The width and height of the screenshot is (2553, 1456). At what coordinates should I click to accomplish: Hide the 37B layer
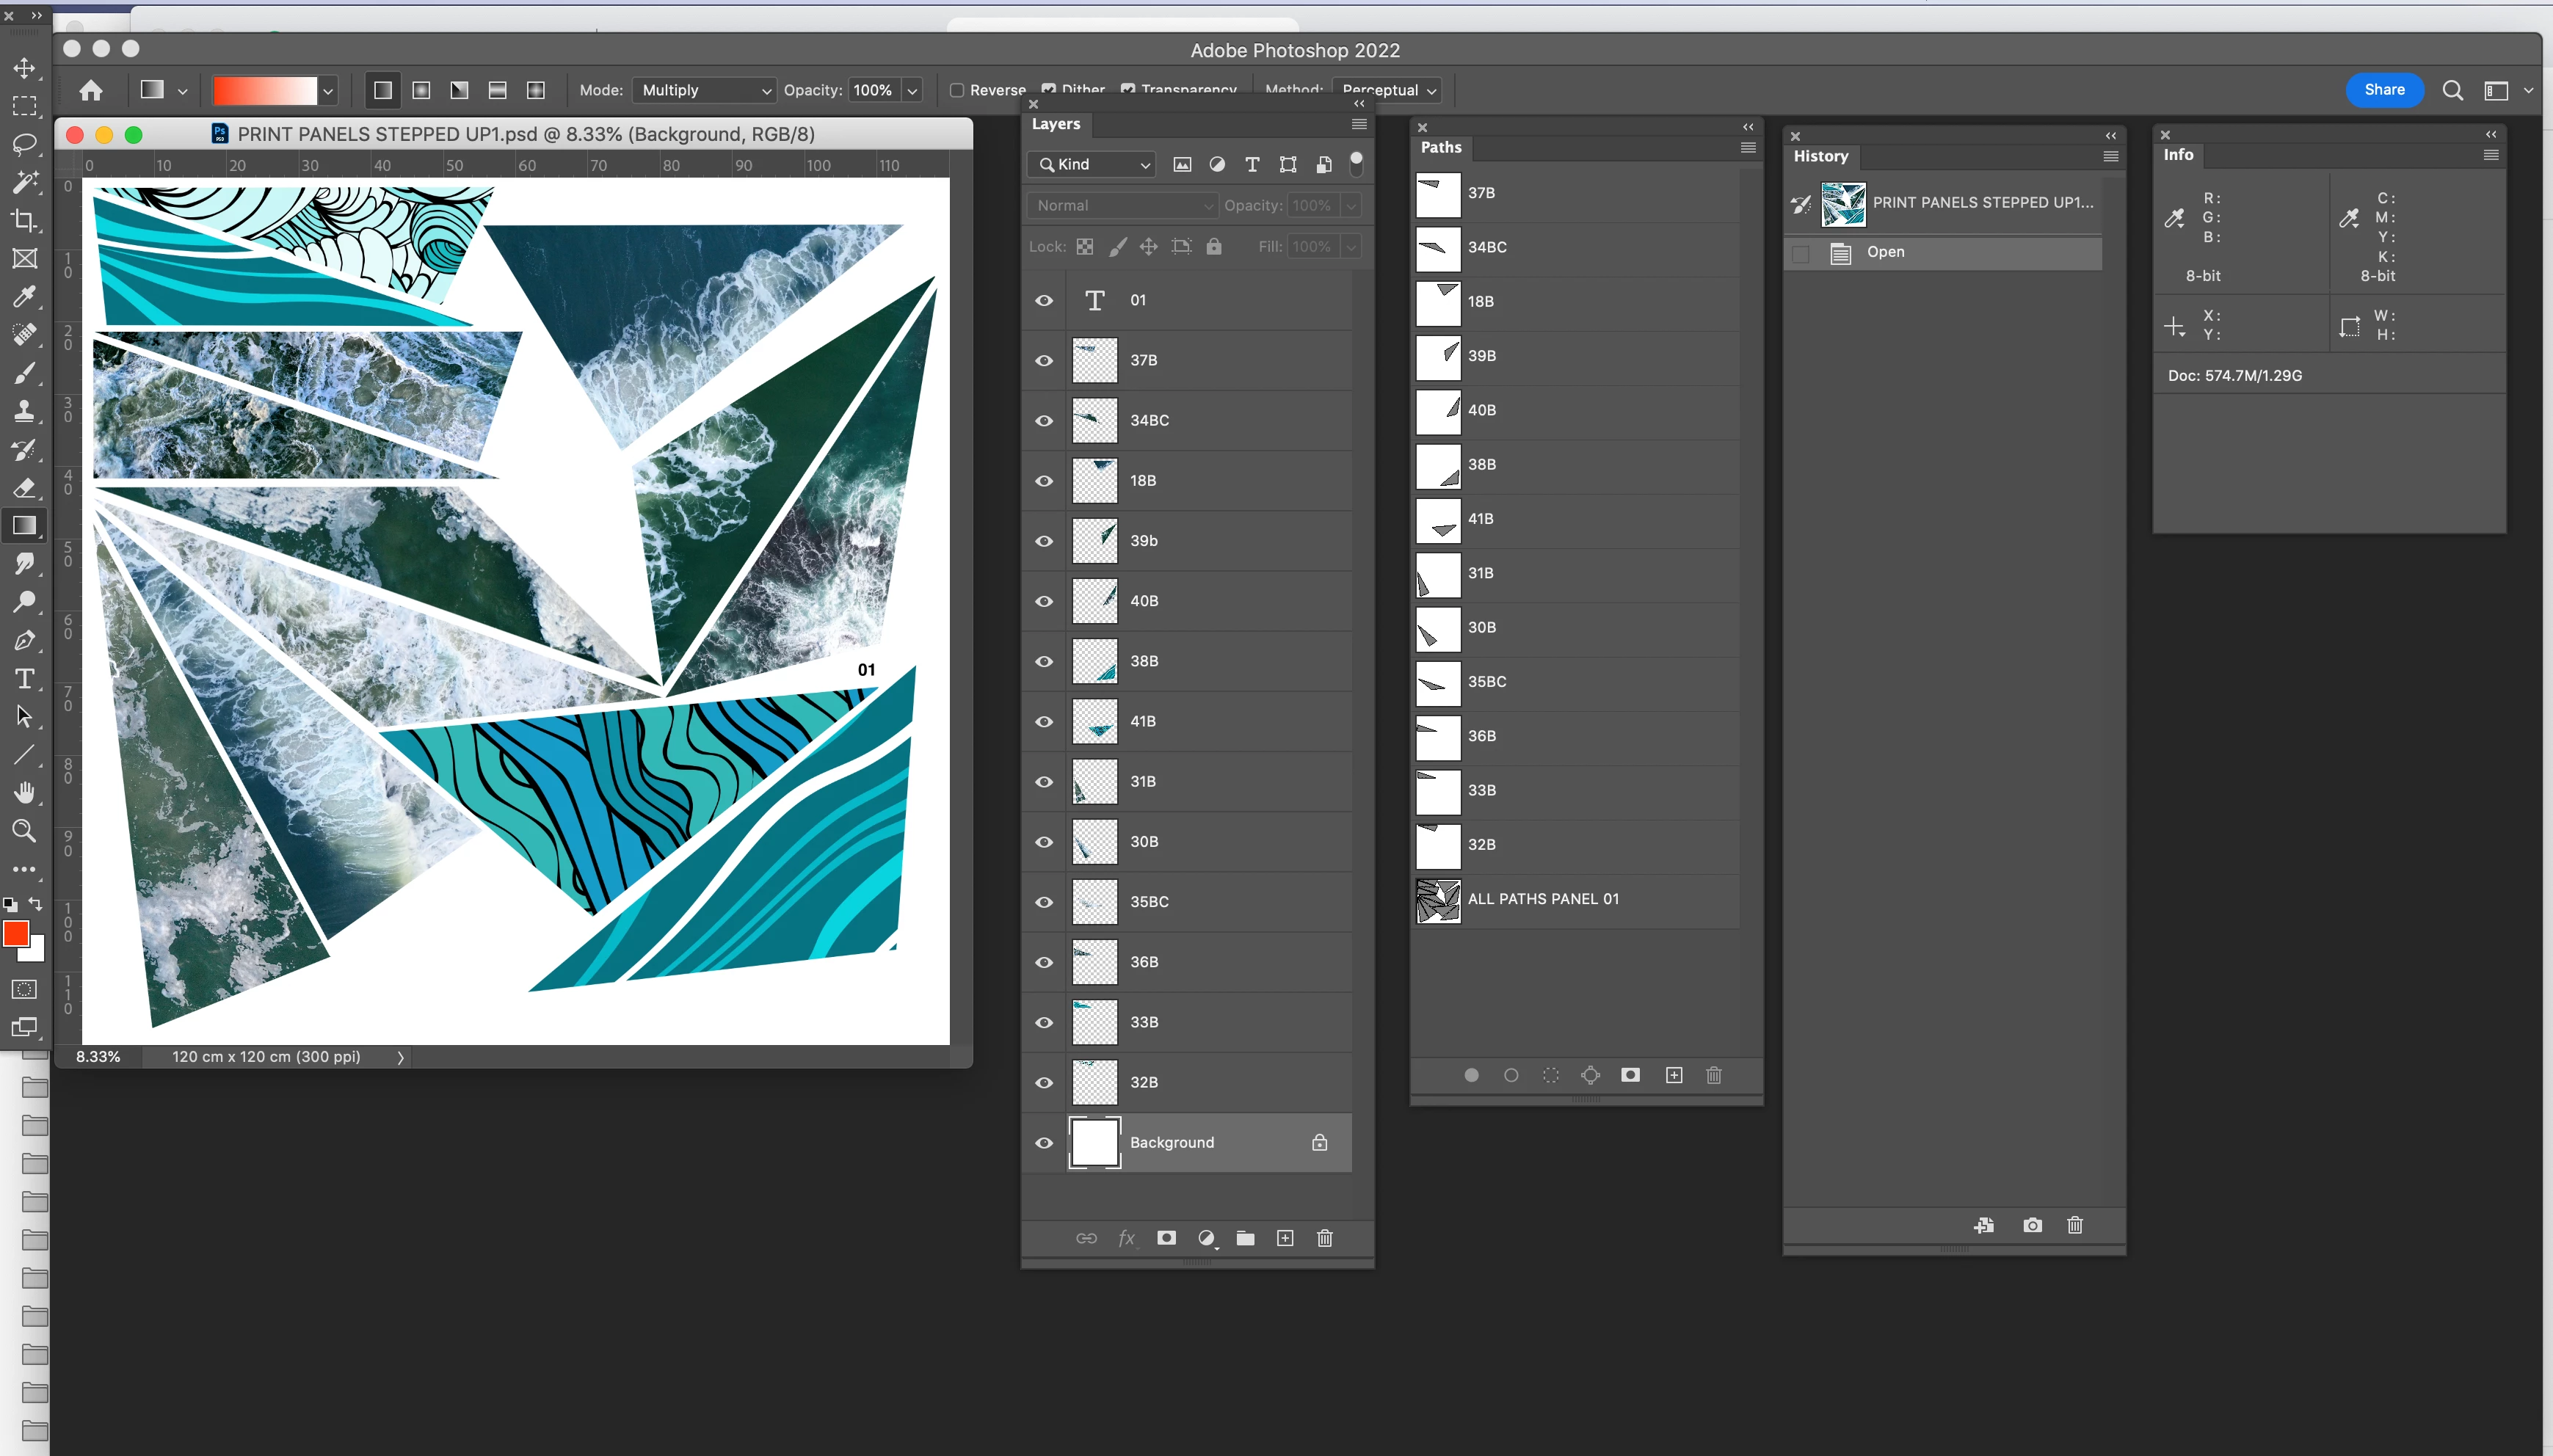pos(1044,360)
